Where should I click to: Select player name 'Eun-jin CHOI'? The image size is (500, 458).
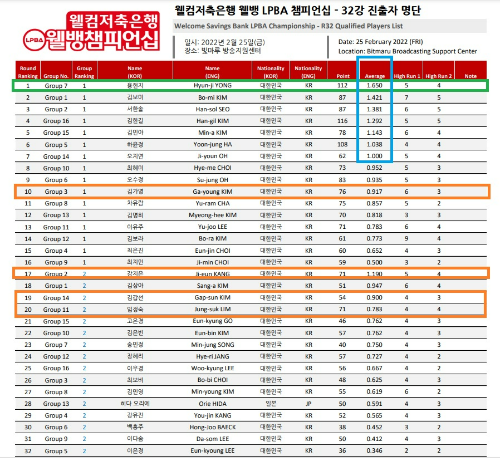pos(212,250)
